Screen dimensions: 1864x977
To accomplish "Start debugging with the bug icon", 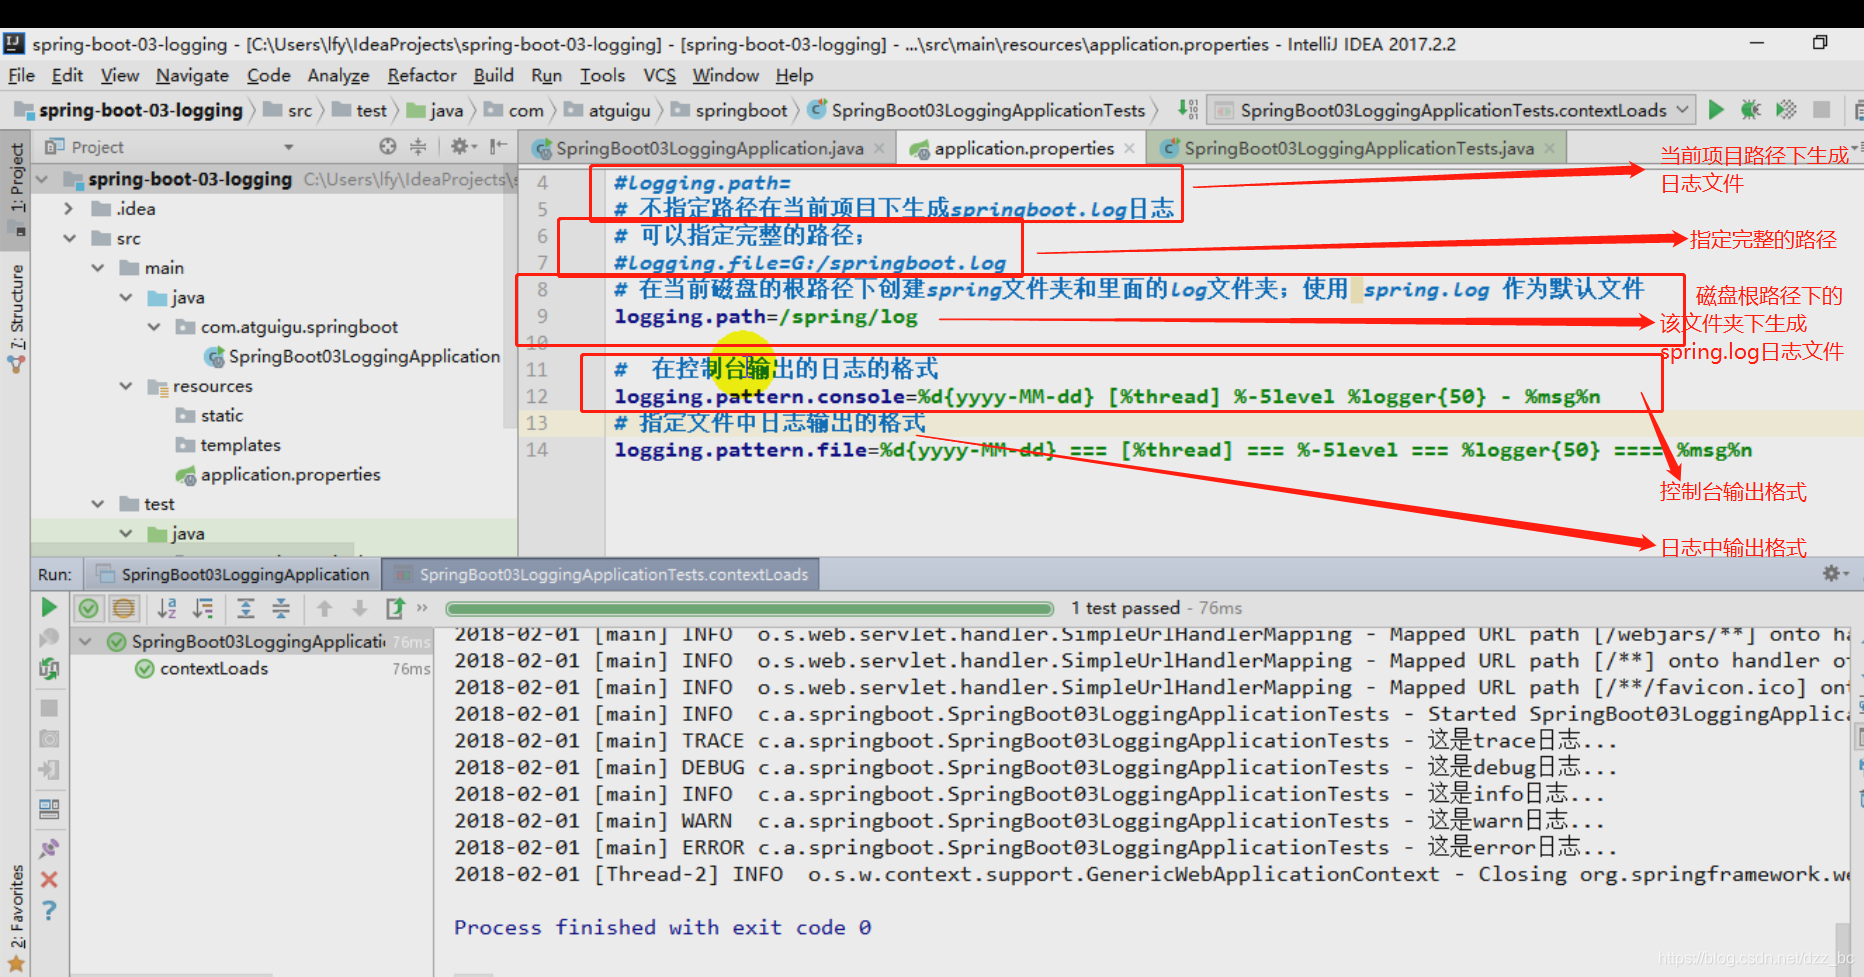I will coord(1750,110).
